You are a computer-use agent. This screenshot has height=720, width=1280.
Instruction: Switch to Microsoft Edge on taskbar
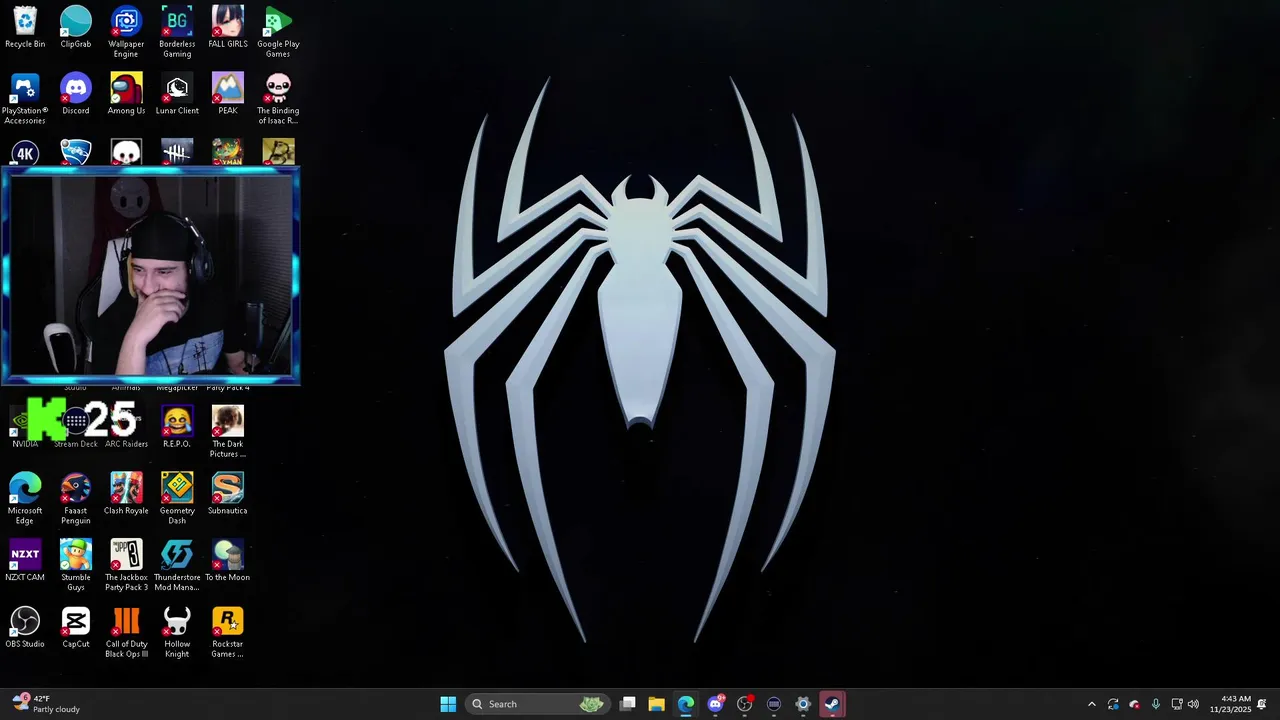click(x=686, y=704)
